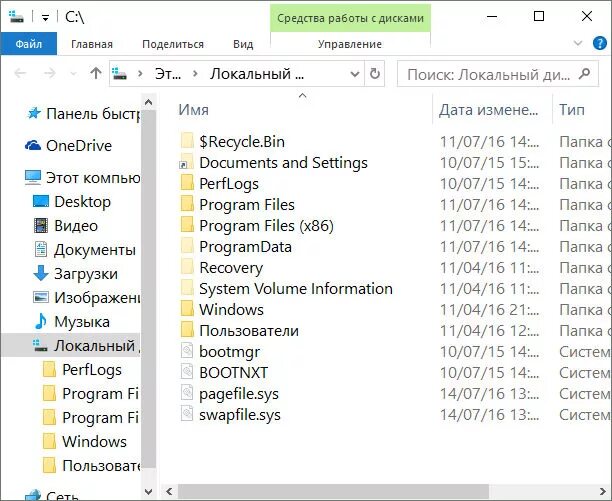Viewport: 612px width, 501px height.
Task: Click the horizontal scrollbar left arrow
Action: (169, 492)
